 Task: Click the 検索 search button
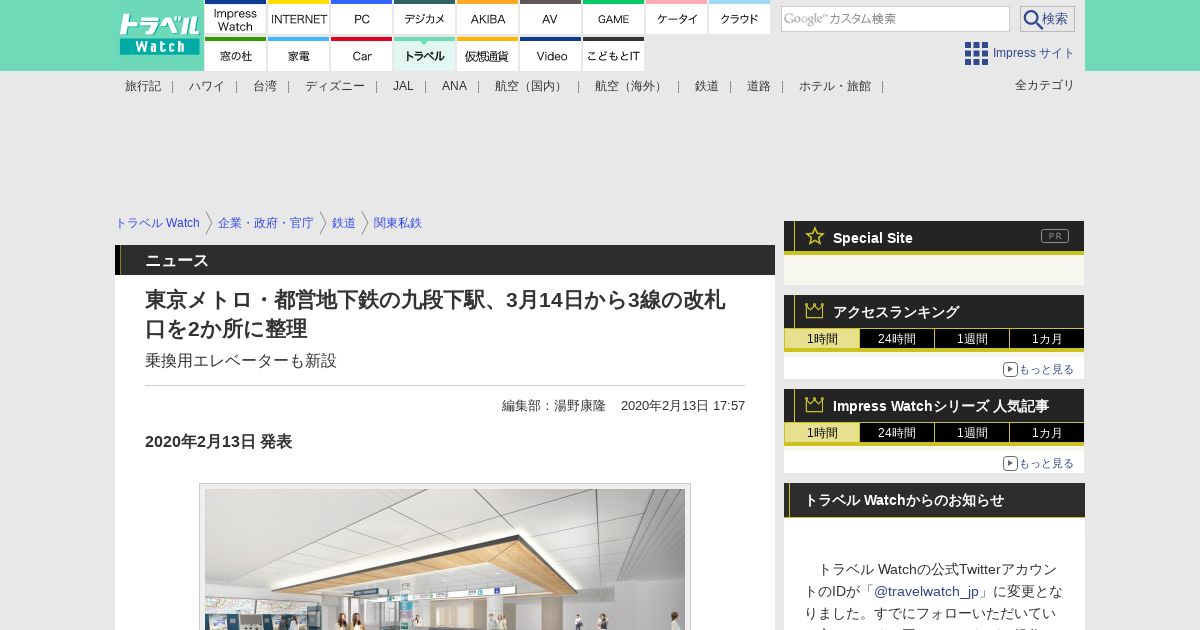[x=1047, y=19]
